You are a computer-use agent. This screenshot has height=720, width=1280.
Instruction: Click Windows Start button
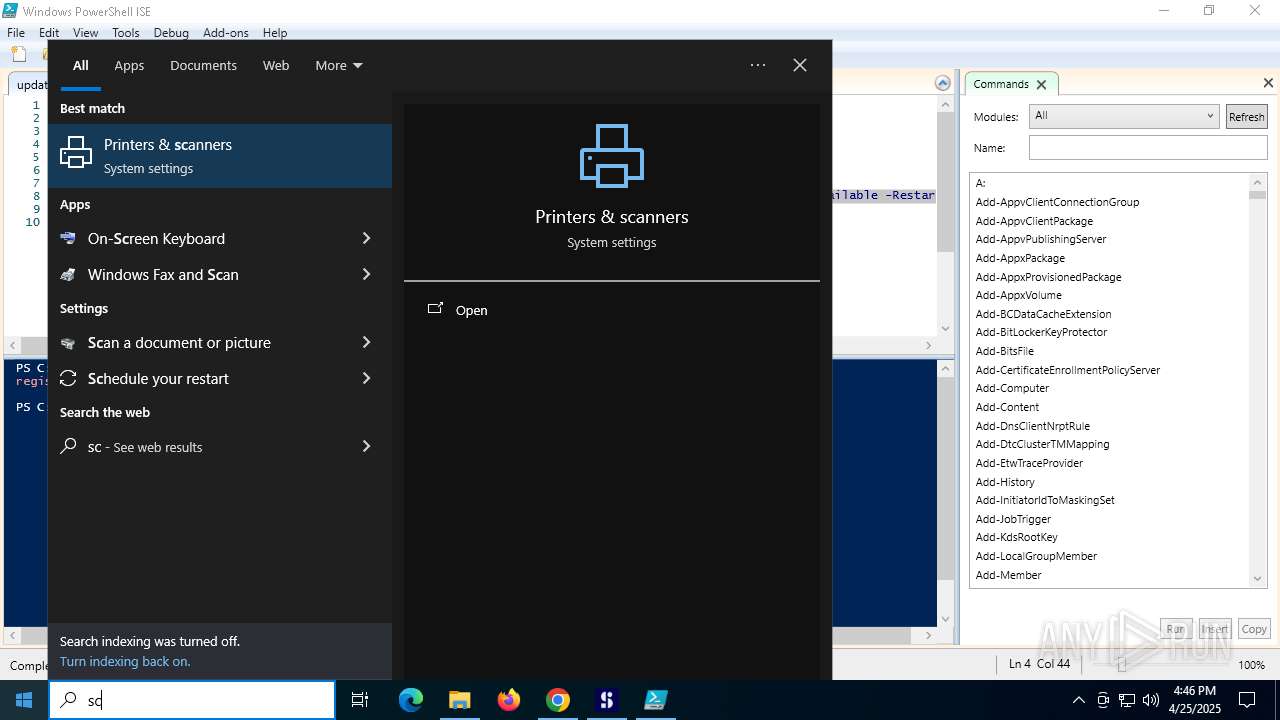pos(24,700)
